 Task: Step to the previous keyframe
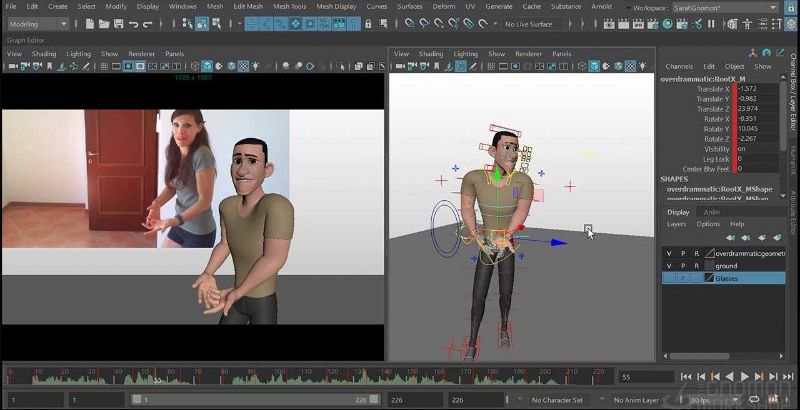pyautogui.click(x=715, y=377)
